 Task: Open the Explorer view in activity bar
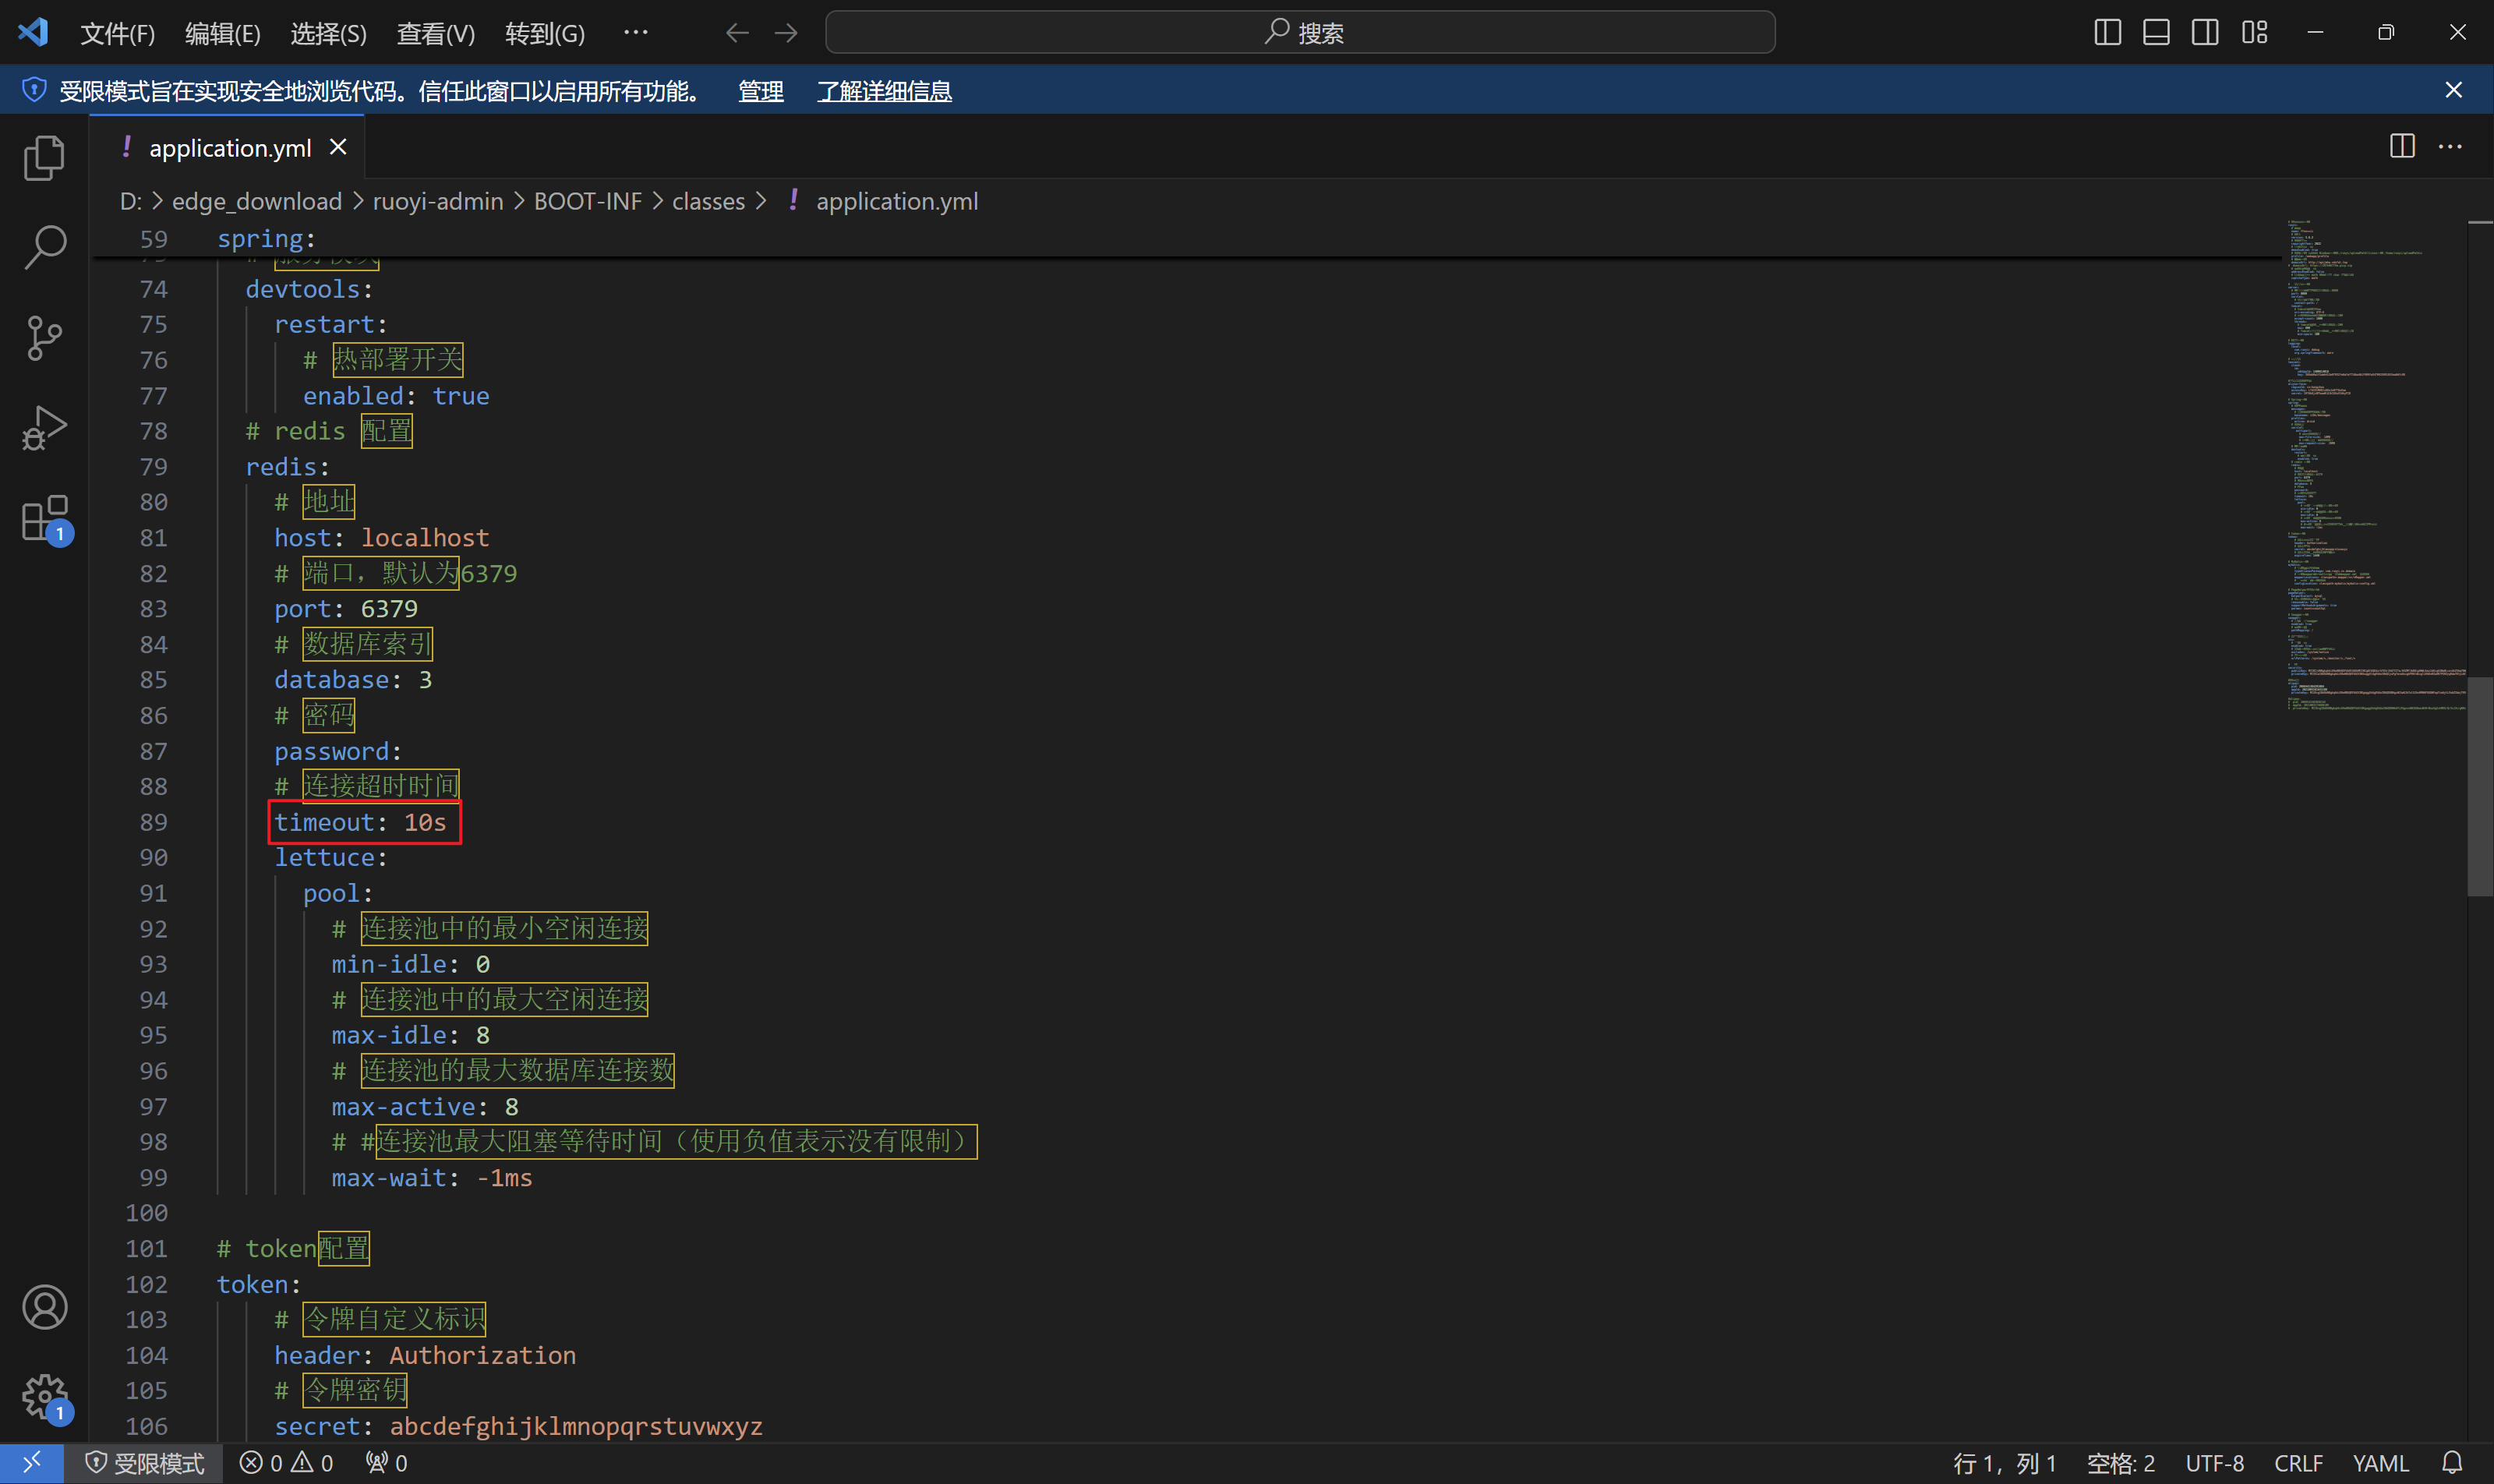(x=44, y=158)
